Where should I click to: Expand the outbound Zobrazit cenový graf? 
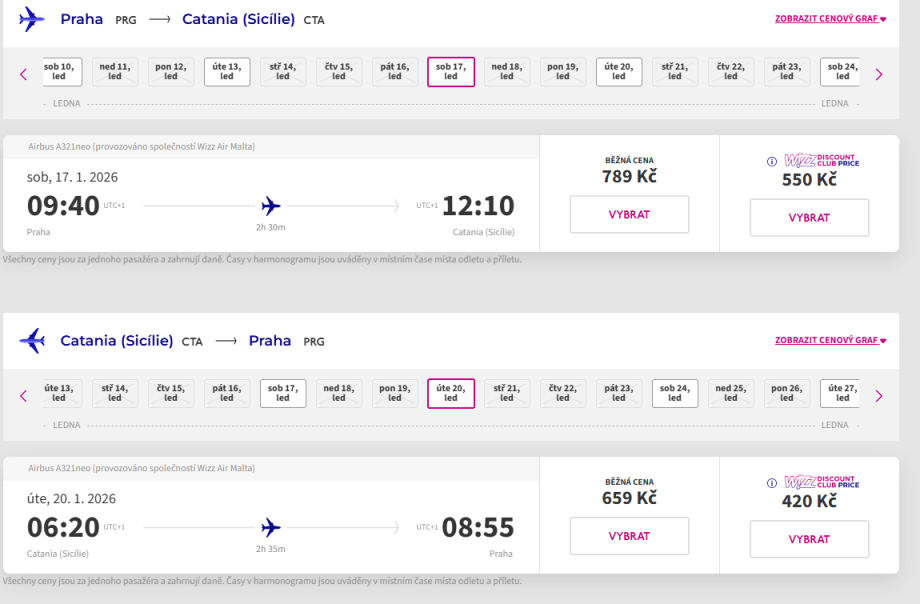pos(830,19)
